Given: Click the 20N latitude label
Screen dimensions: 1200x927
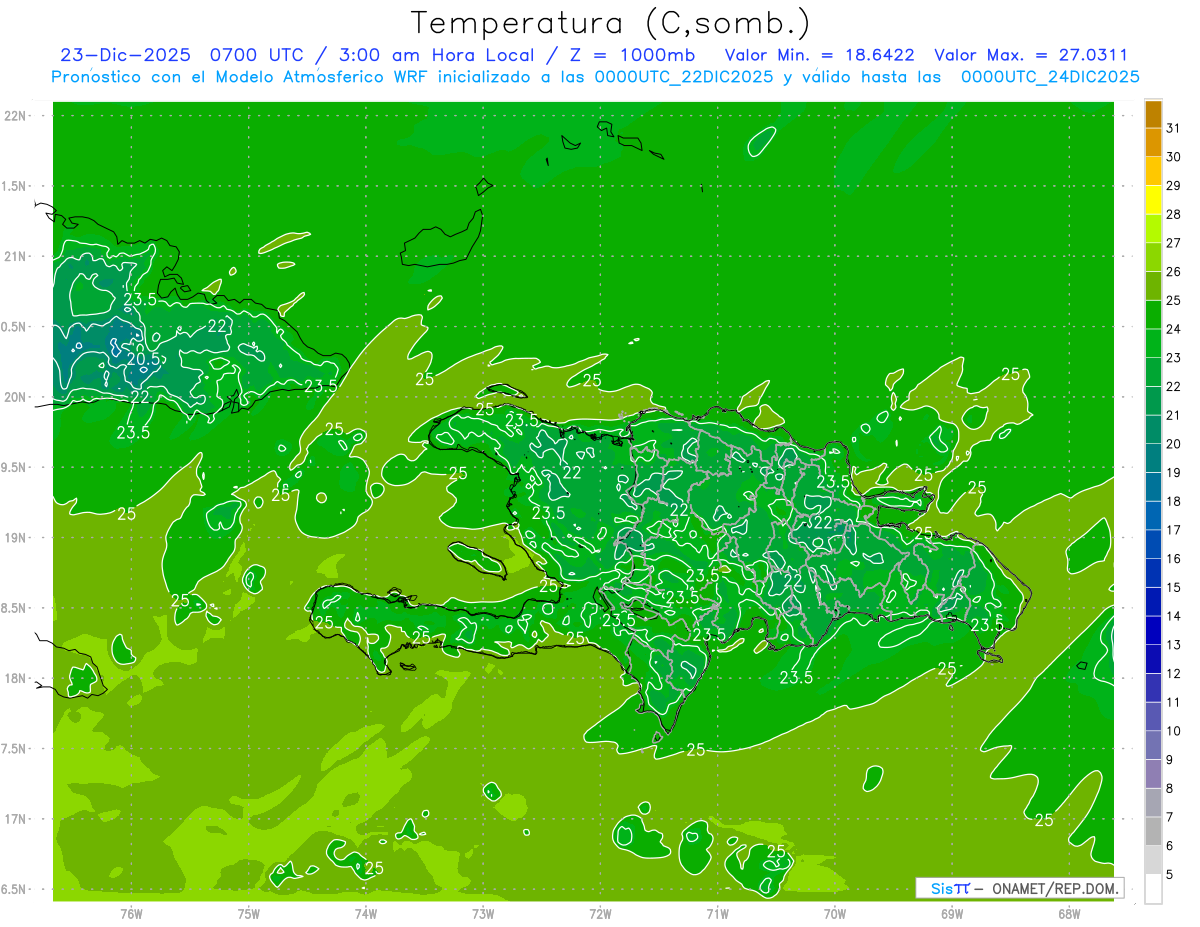Looking at the screenshot, I should [x=16, y=398].
